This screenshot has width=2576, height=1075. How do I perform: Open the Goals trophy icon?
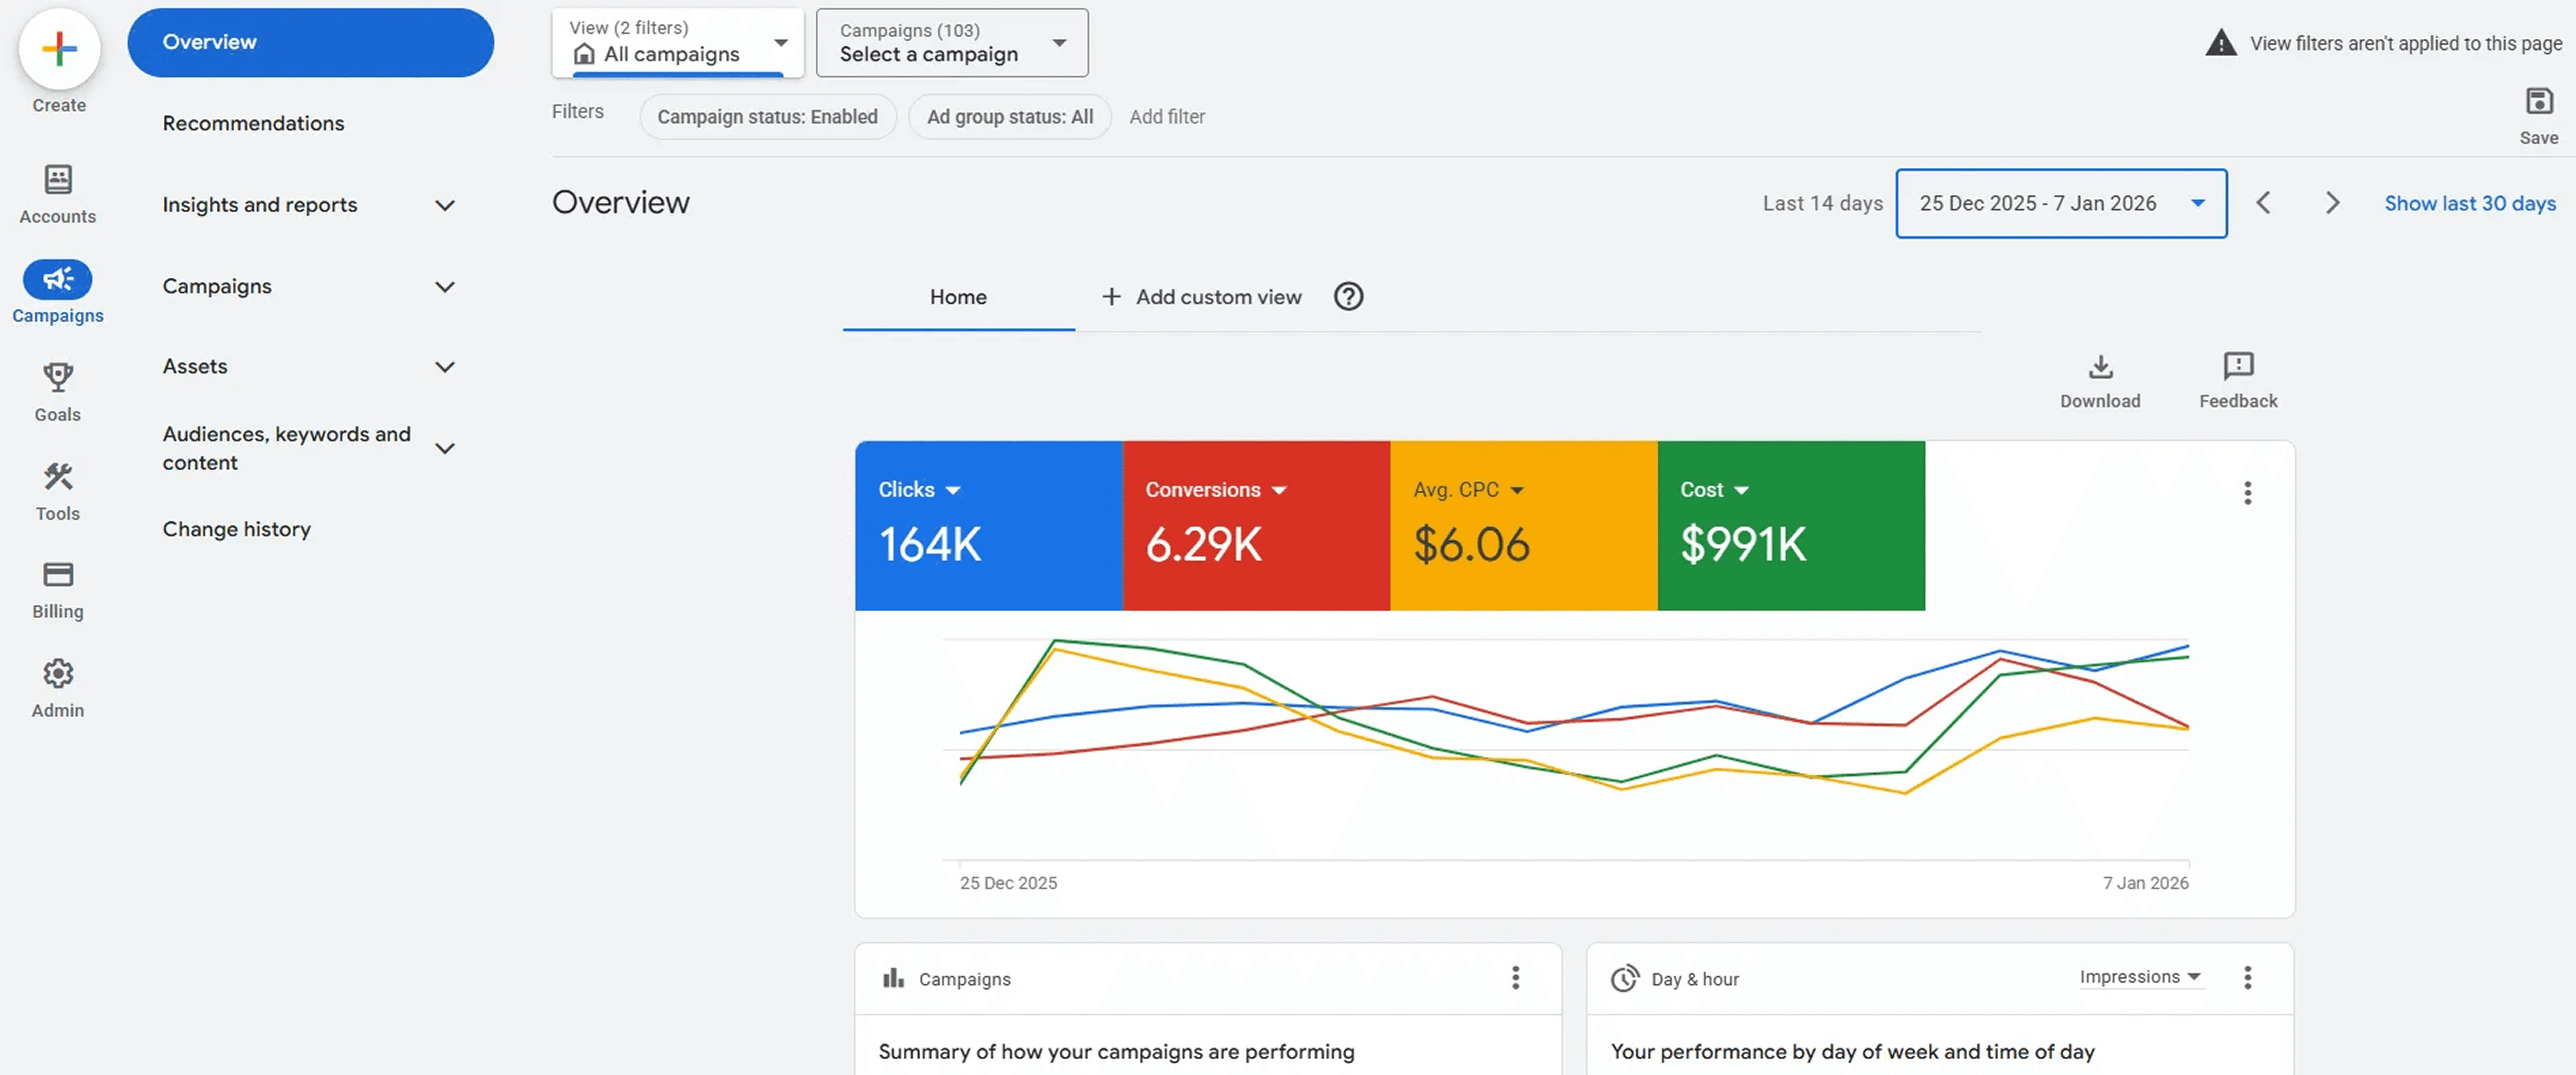click(58, 377)
